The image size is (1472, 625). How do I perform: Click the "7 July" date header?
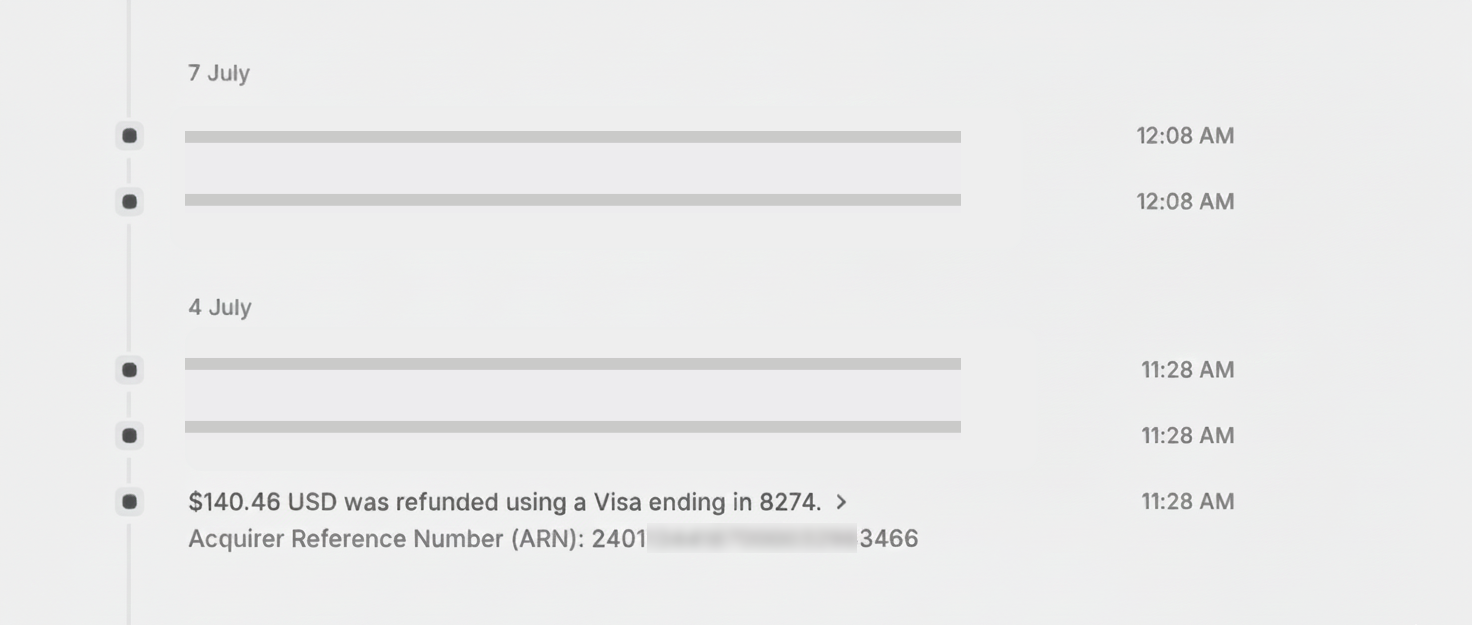[219, 73]
